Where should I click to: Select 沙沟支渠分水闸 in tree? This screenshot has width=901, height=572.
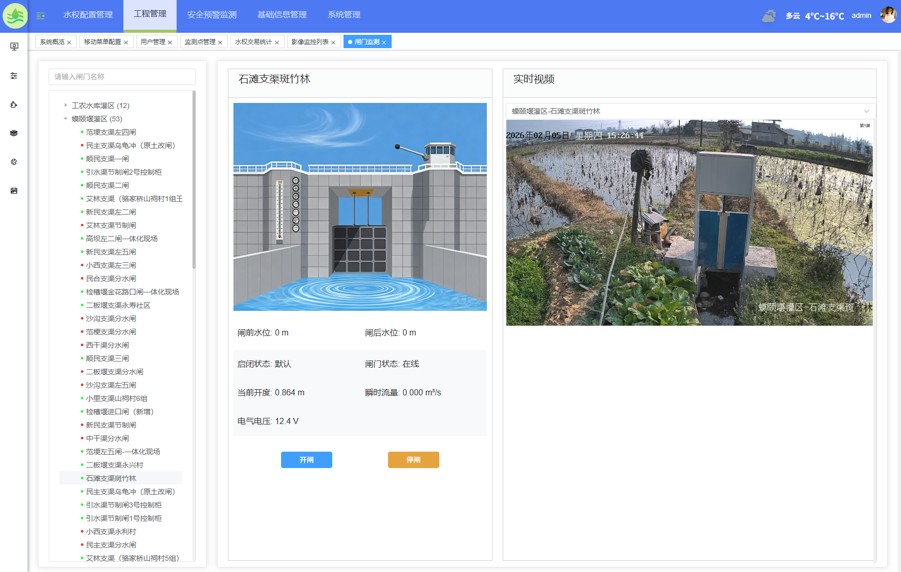pos(111,318)
